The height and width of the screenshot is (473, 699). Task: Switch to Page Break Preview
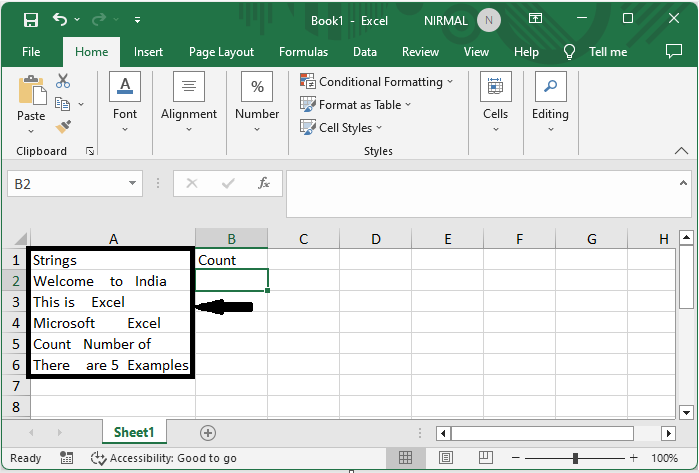pos(485,457)
